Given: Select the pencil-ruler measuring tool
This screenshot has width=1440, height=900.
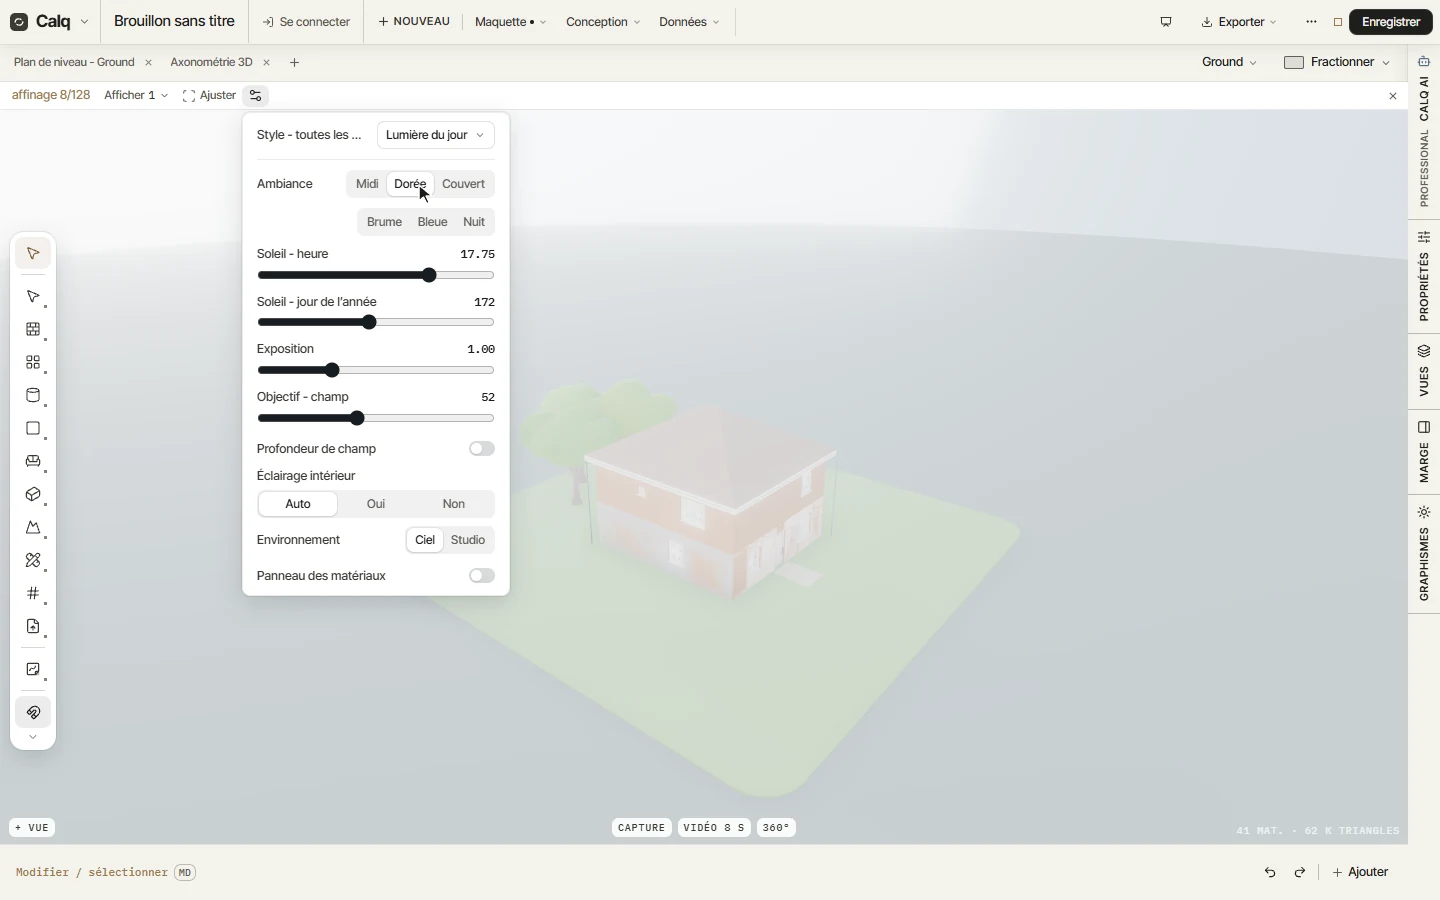Looking at the screenshot, I should [x=33, y=561].
